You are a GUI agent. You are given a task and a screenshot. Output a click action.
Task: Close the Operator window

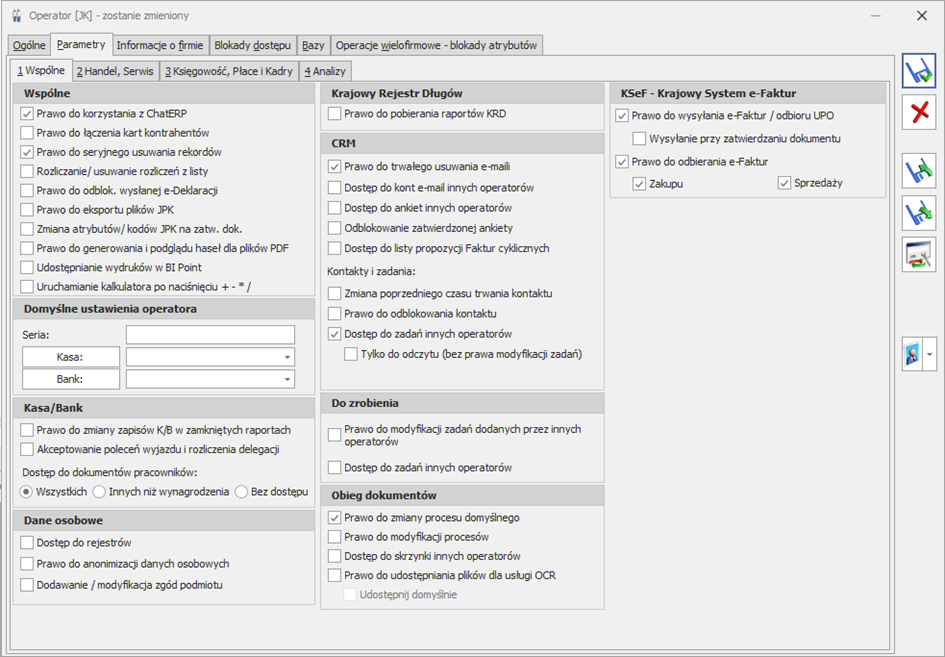click(x=921, y=16)
